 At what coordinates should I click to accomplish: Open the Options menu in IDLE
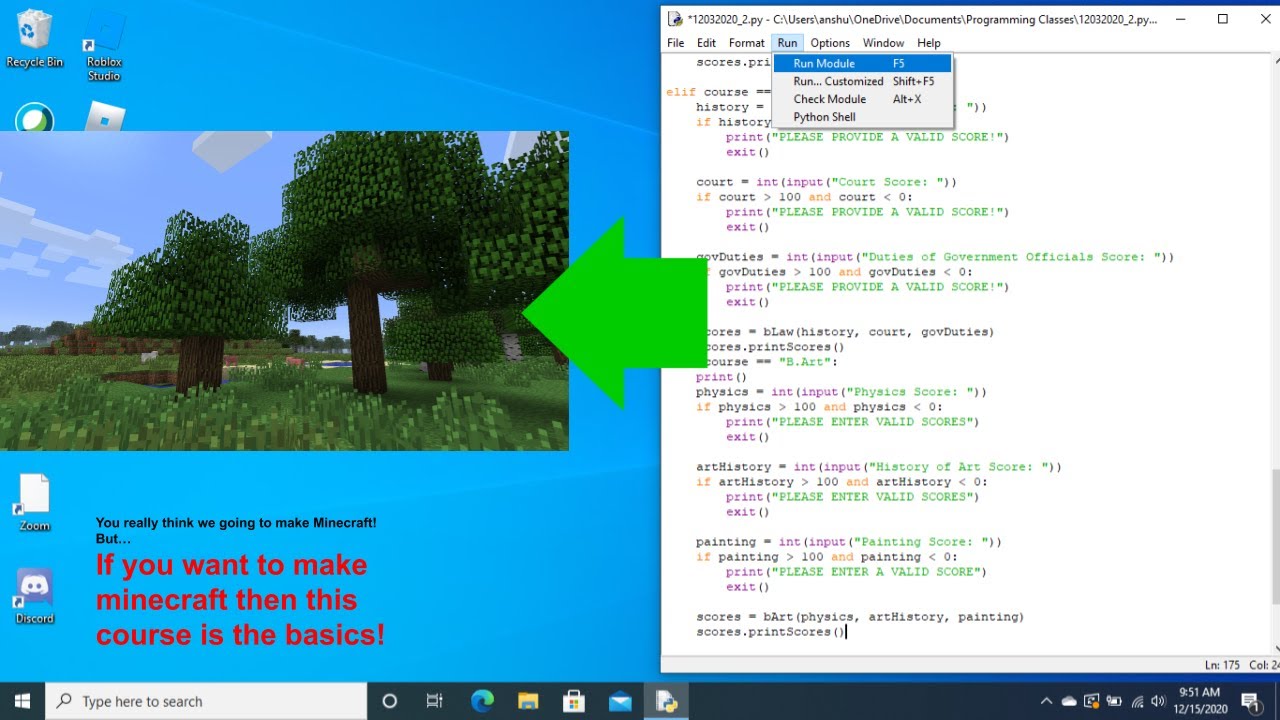pos(830,43)
